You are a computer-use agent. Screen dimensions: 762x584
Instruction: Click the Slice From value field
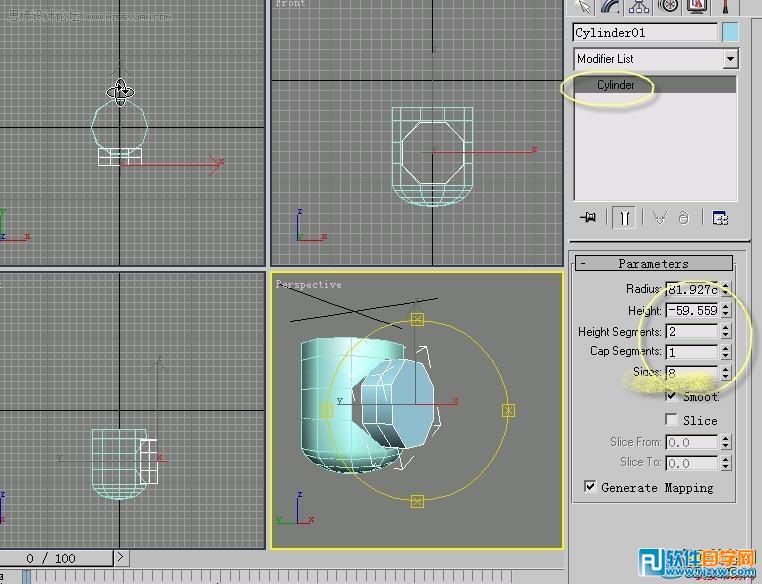(692, 442)
